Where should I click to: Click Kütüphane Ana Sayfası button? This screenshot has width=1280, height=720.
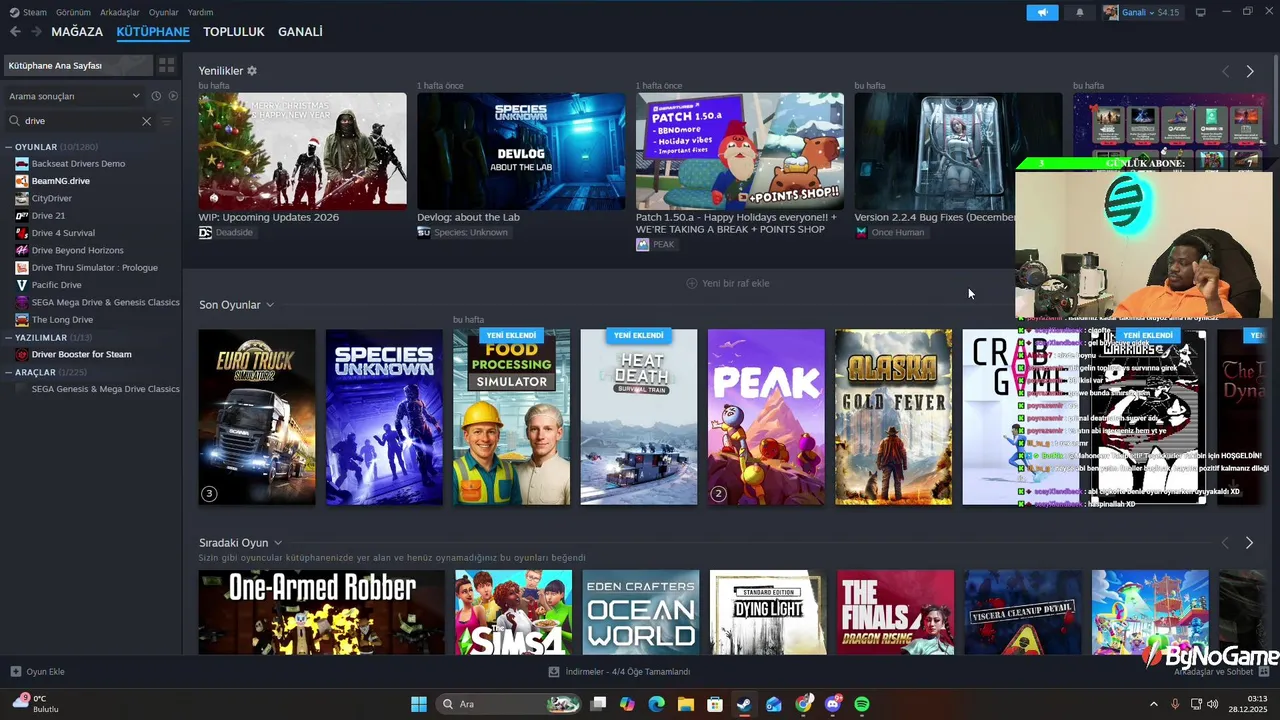pyautogui.click(x=78, y=65)
